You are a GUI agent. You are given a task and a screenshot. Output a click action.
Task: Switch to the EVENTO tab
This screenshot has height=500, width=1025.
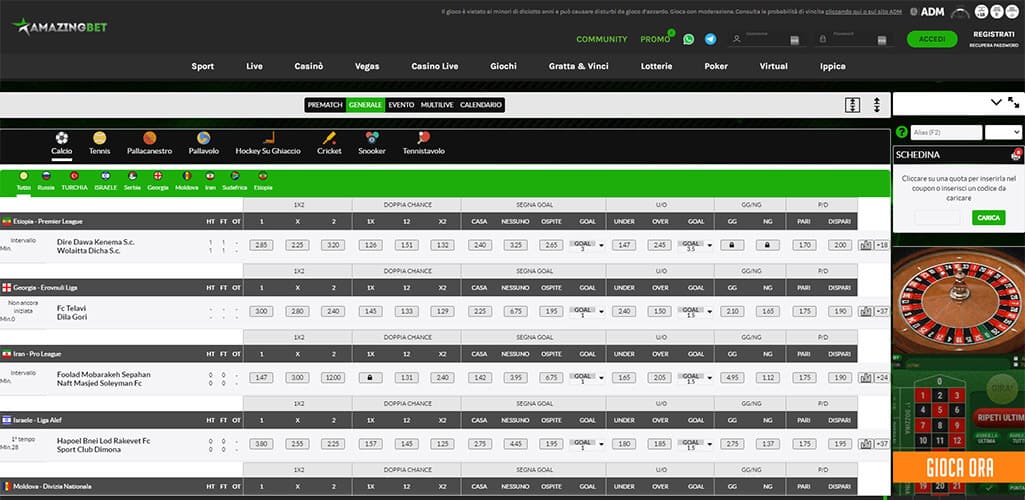[401, 105]
